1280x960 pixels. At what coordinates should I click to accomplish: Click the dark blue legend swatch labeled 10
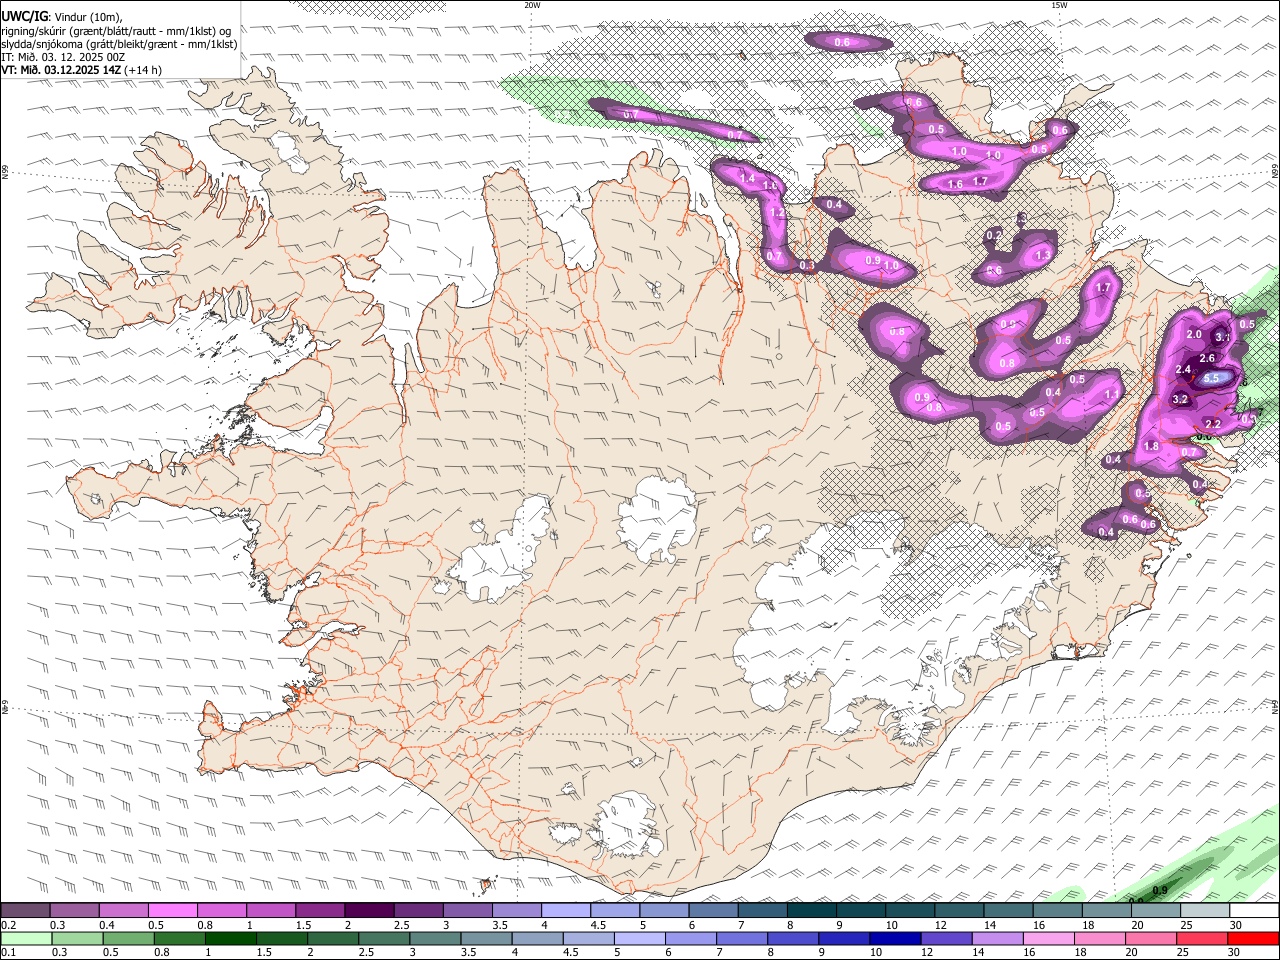893,938
